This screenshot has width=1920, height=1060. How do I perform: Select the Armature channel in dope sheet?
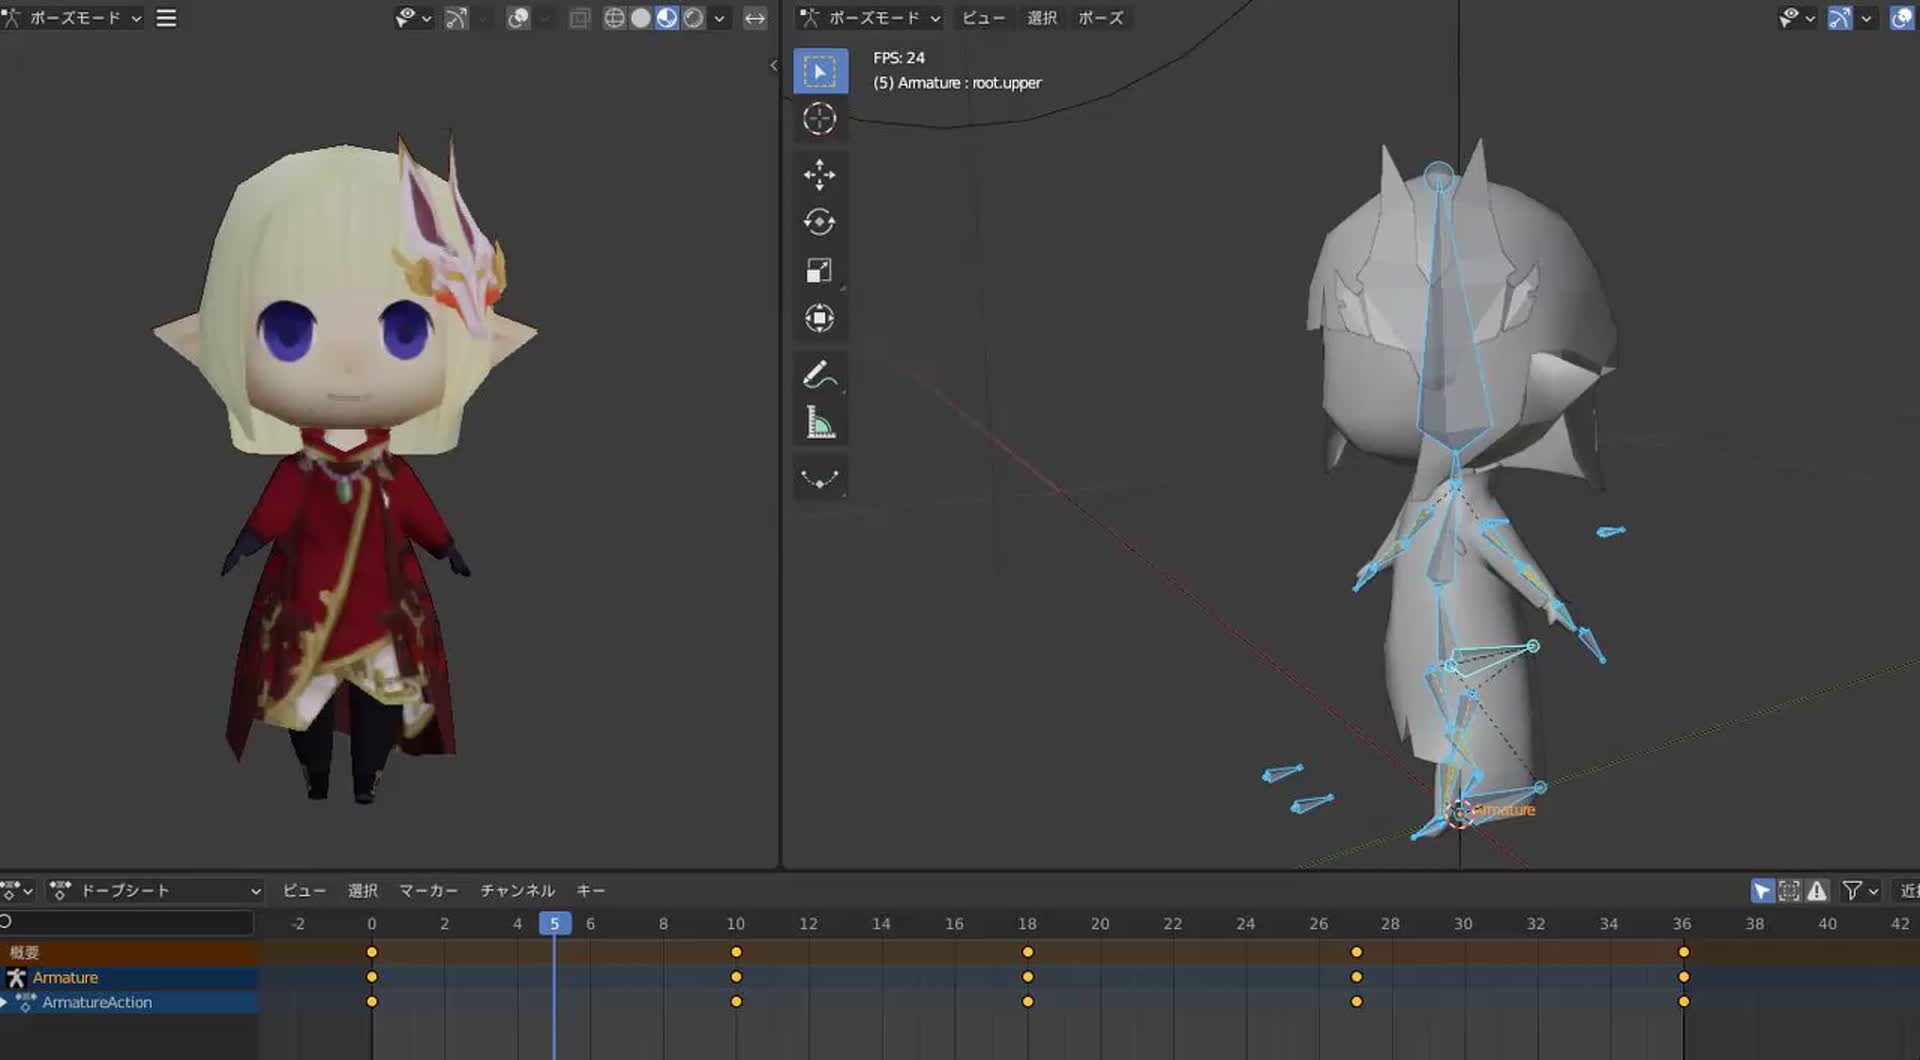click(66, 977)
